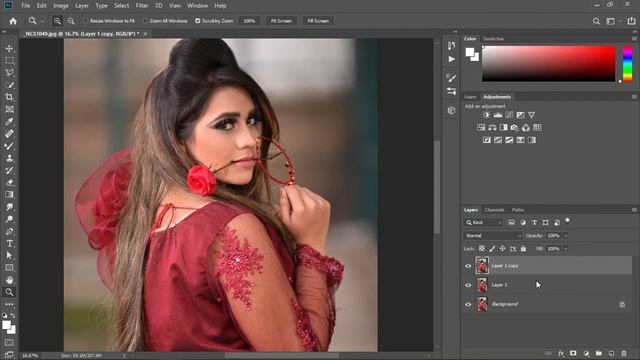Choose Zoom Out mode in options bar
640x360 pixels.
pyautogui.click(x=71, y=21)
